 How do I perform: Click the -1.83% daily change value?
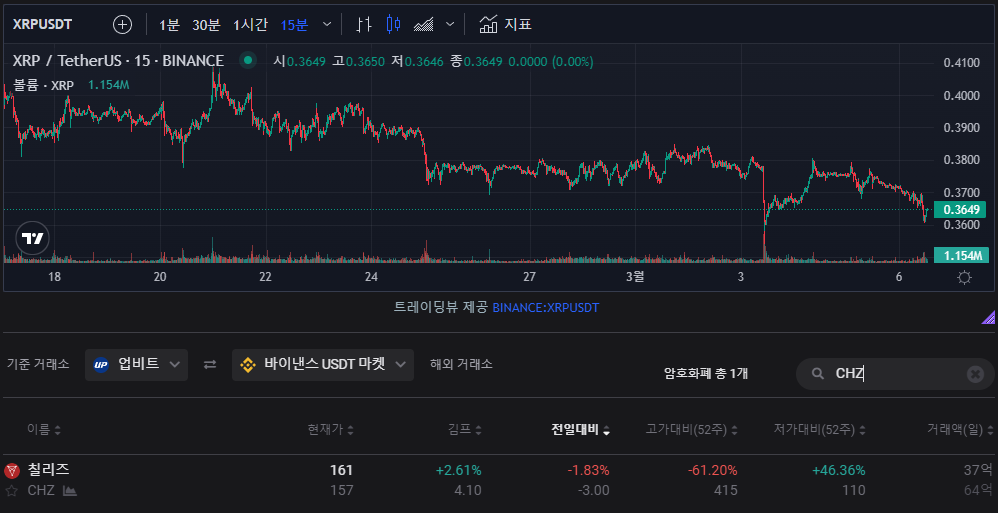[588, 471]
